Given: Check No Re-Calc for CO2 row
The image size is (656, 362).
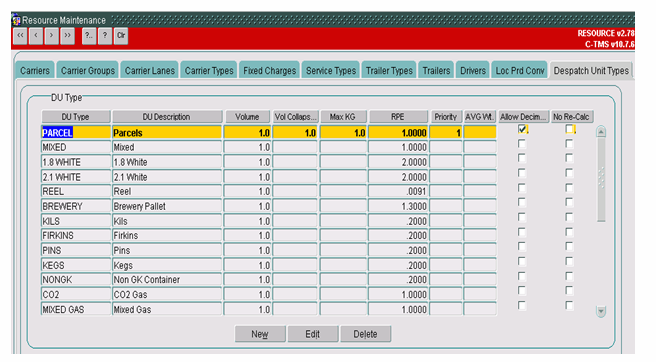Looking at the screenshot, I should pyautogui.click(x=569, y=290).
